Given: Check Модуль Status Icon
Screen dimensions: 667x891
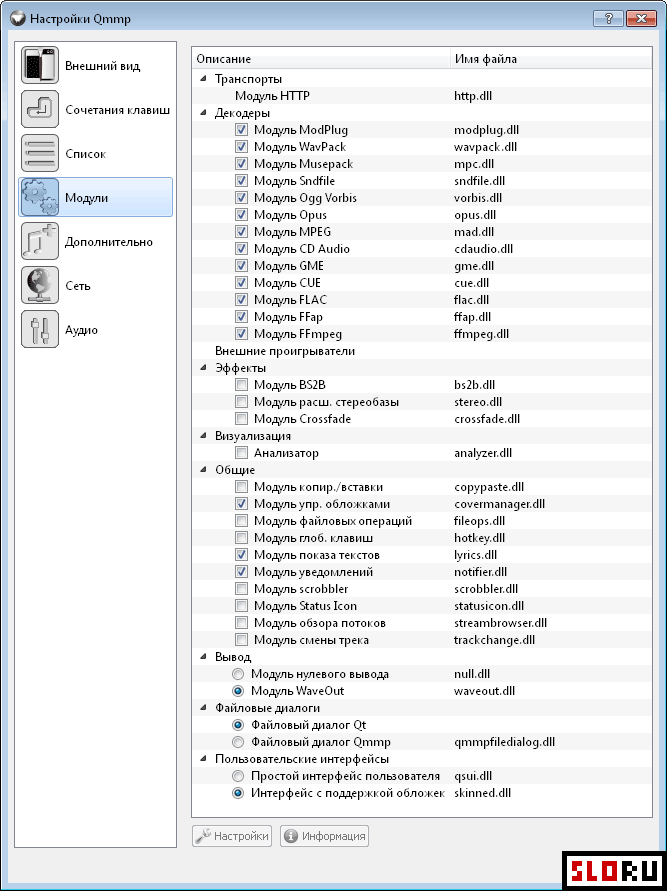Looking at the screenshot, I should (x=241, y=606).
